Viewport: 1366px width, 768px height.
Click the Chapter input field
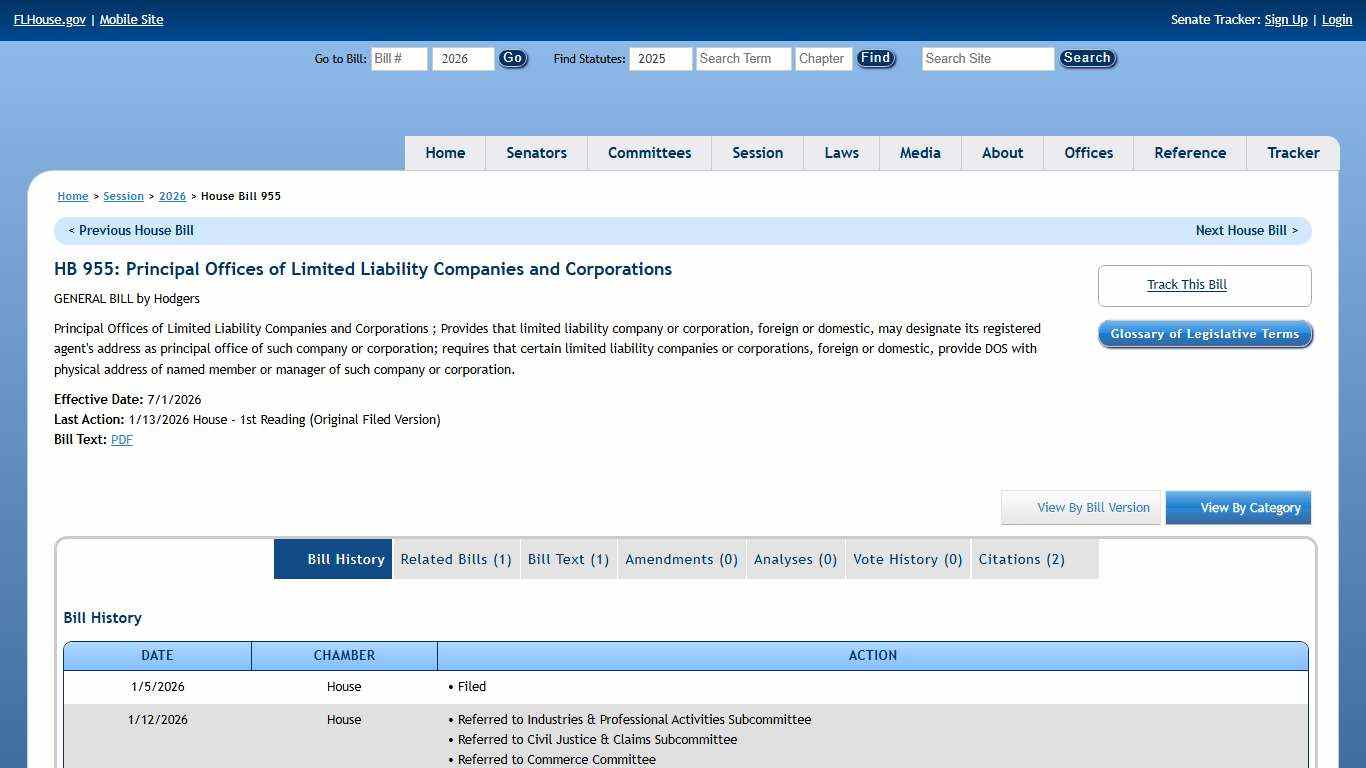point(823,59)
